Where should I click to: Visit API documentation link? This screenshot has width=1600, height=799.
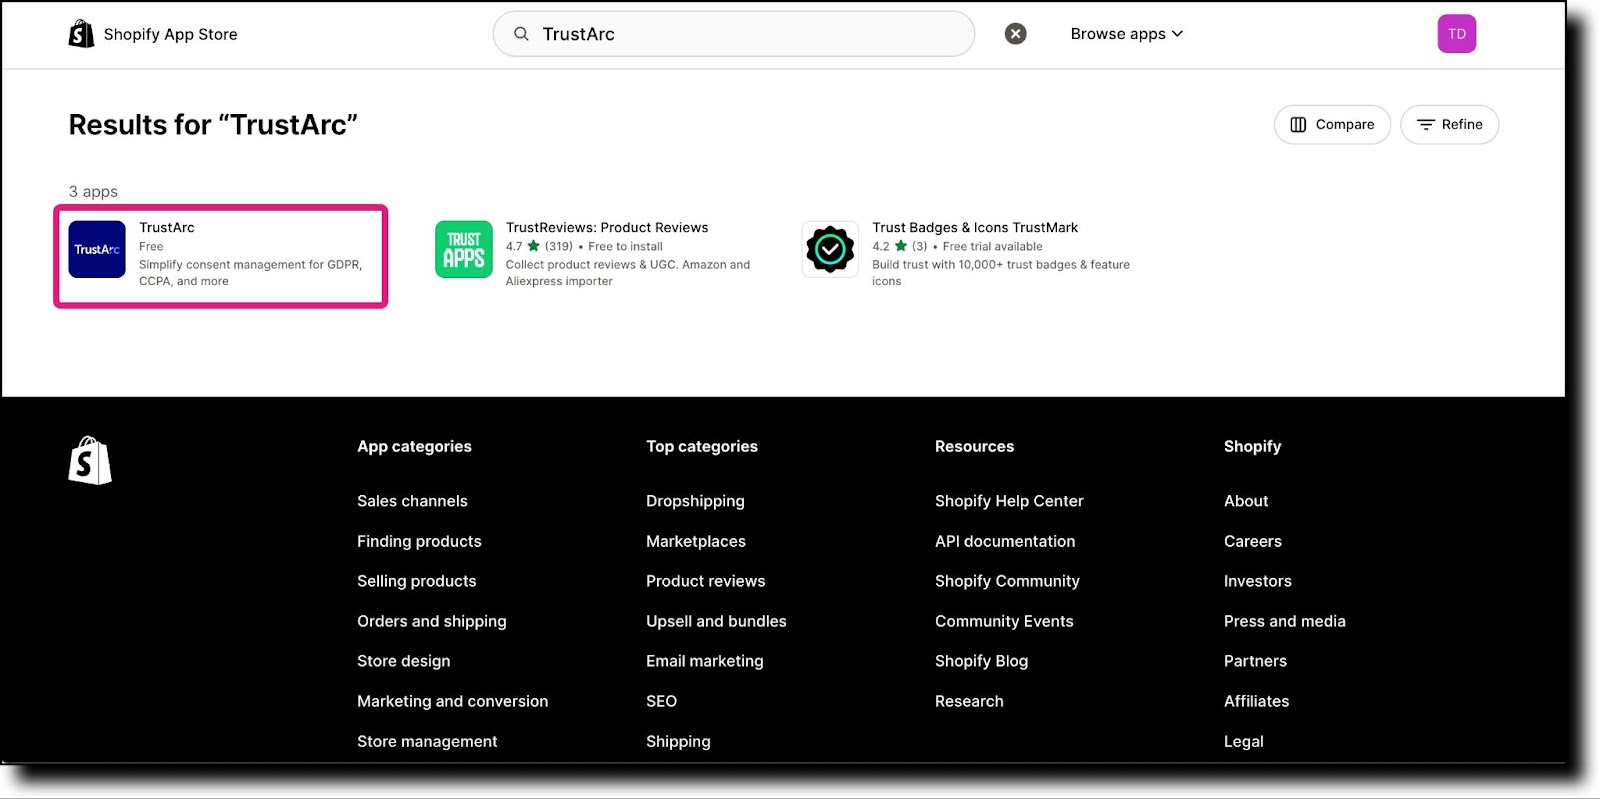tap(1005, 541)
